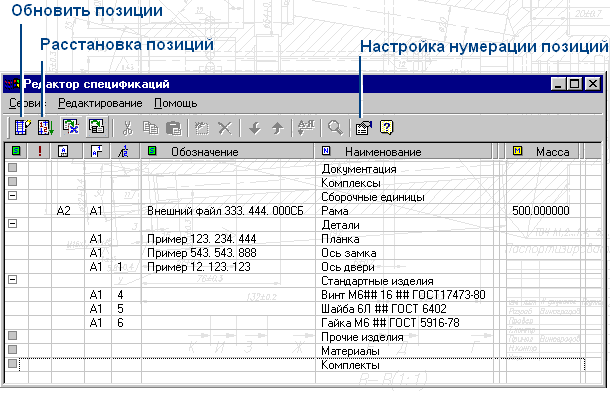
Task: Click the yellow question mark help icon
Action: [x=386, y=128]
